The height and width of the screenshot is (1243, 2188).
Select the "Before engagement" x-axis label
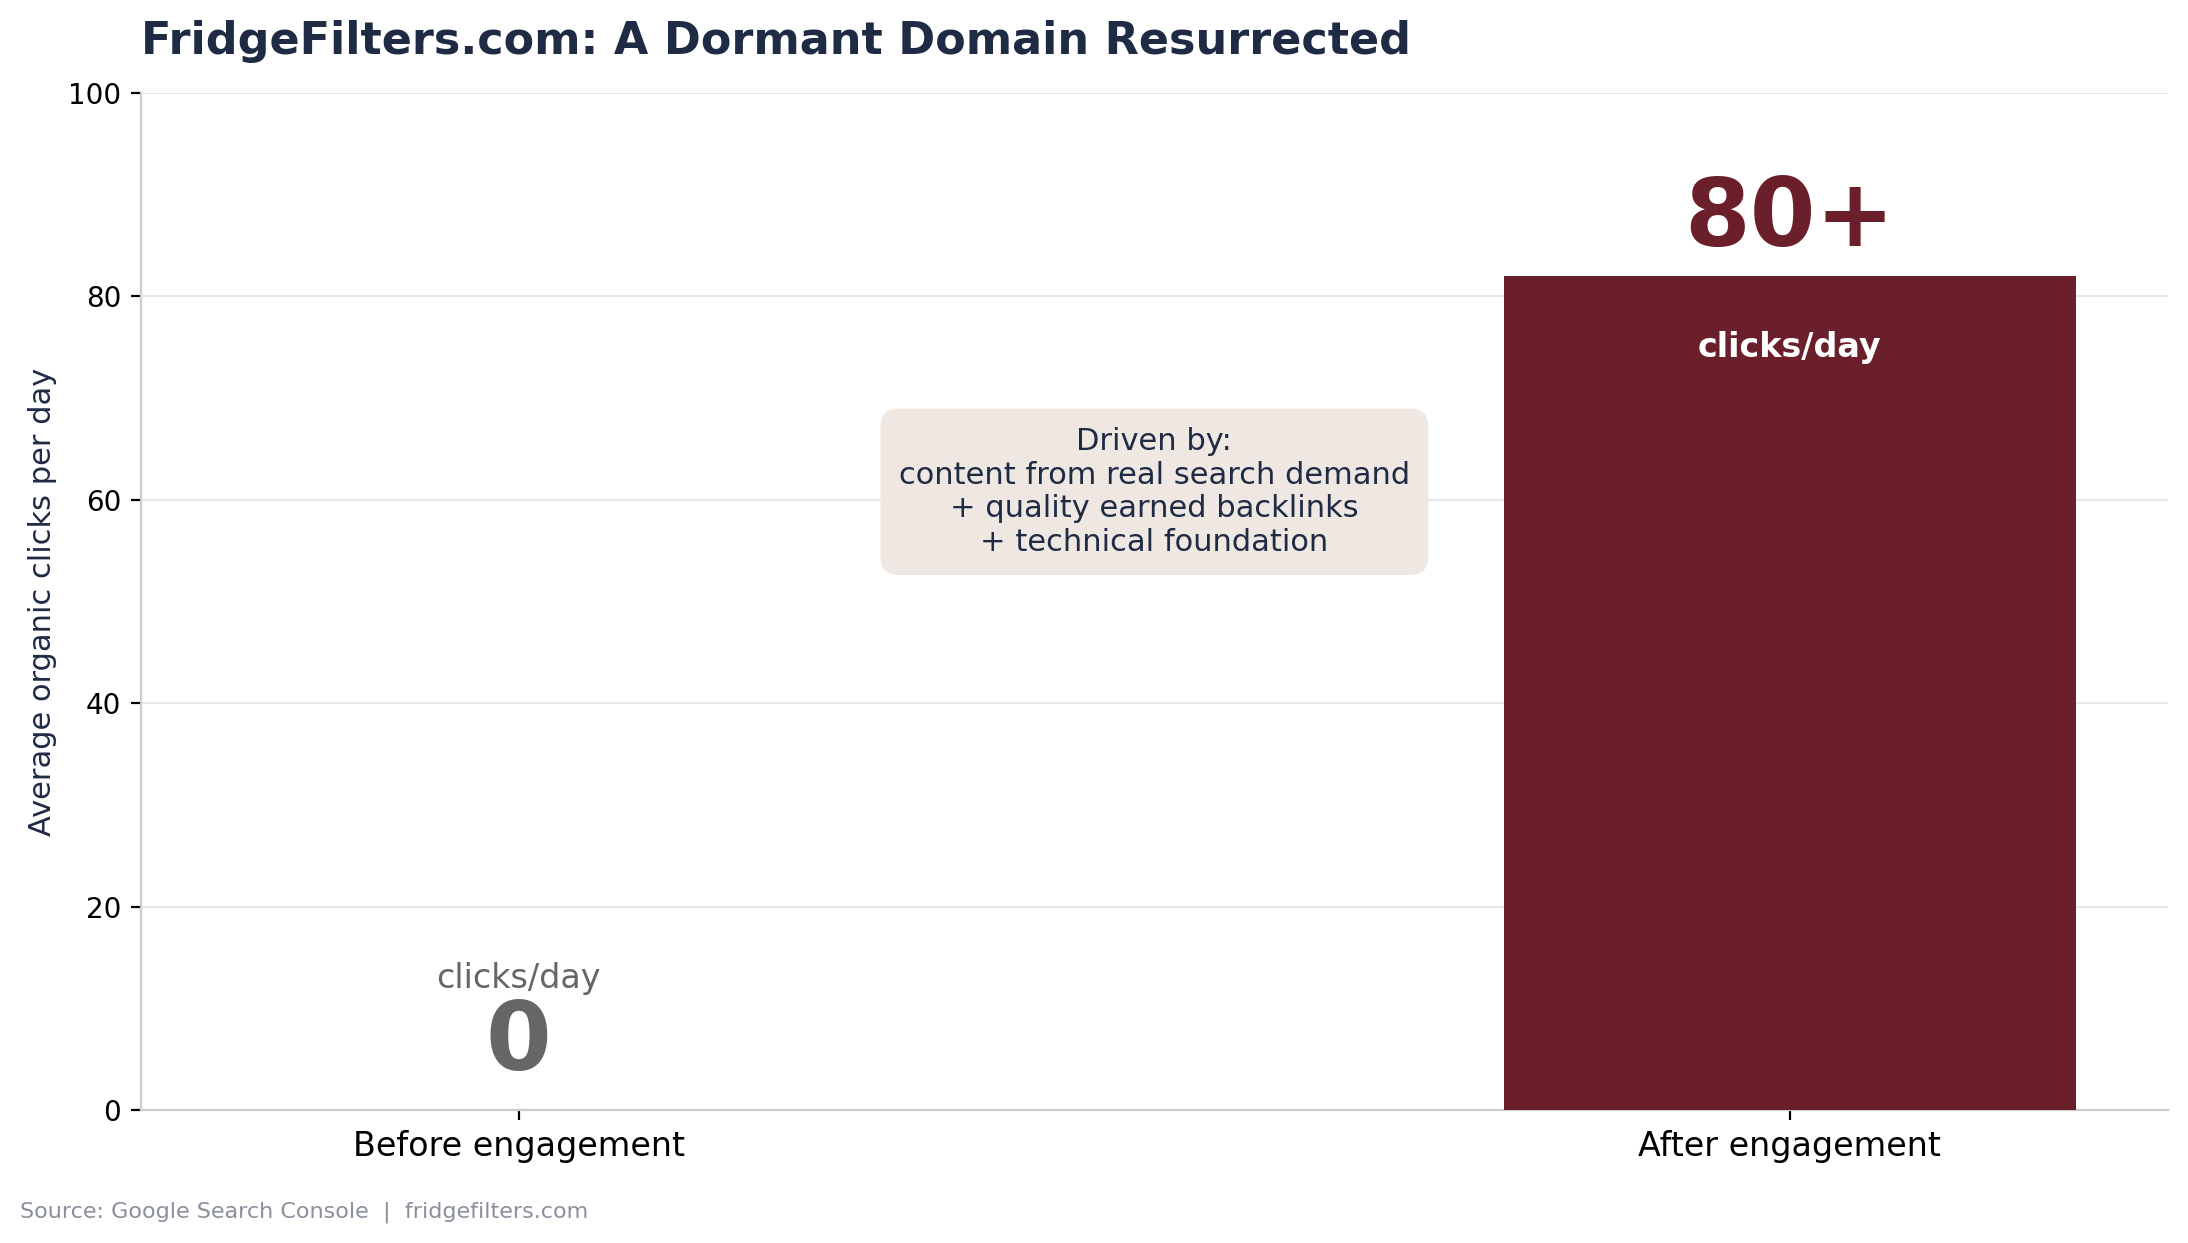click(519, 1145)
